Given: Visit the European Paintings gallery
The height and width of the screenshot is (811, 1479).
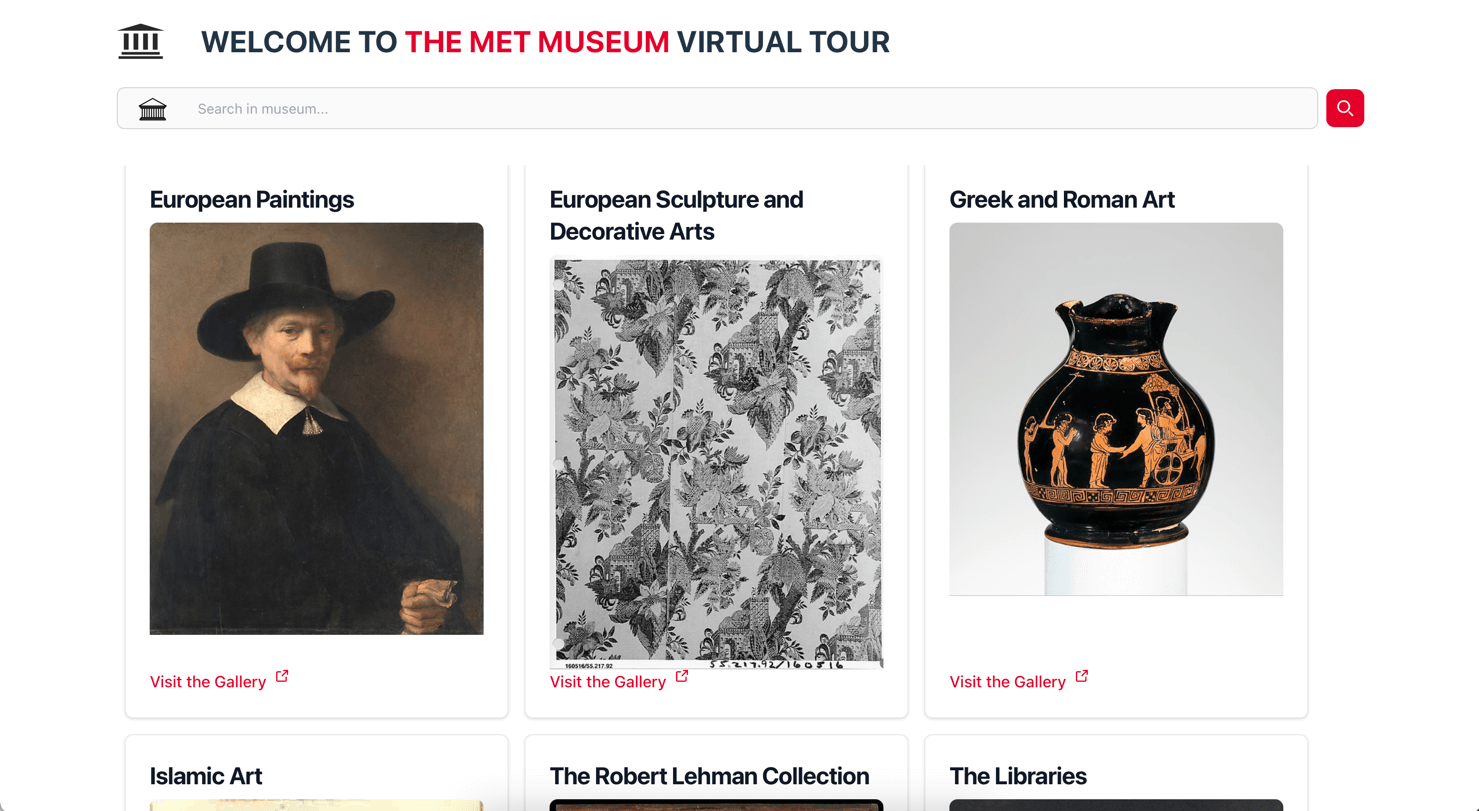Looking at the screenshot, I should click(x=206, y=681).
